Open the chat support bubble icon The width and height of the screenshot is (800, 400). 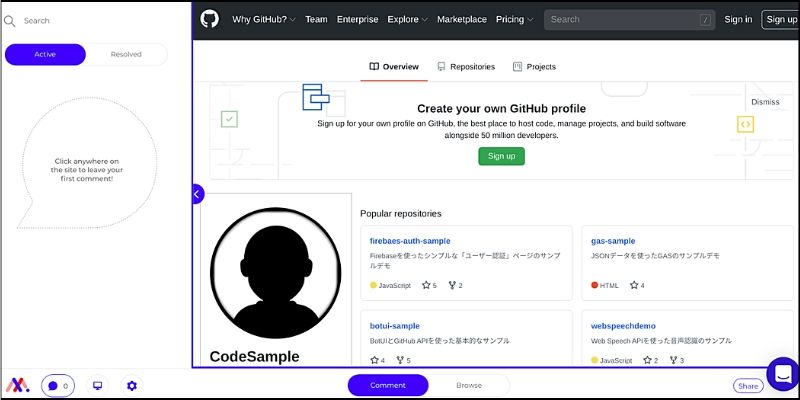pyautogui.click(x=783, y=374)
